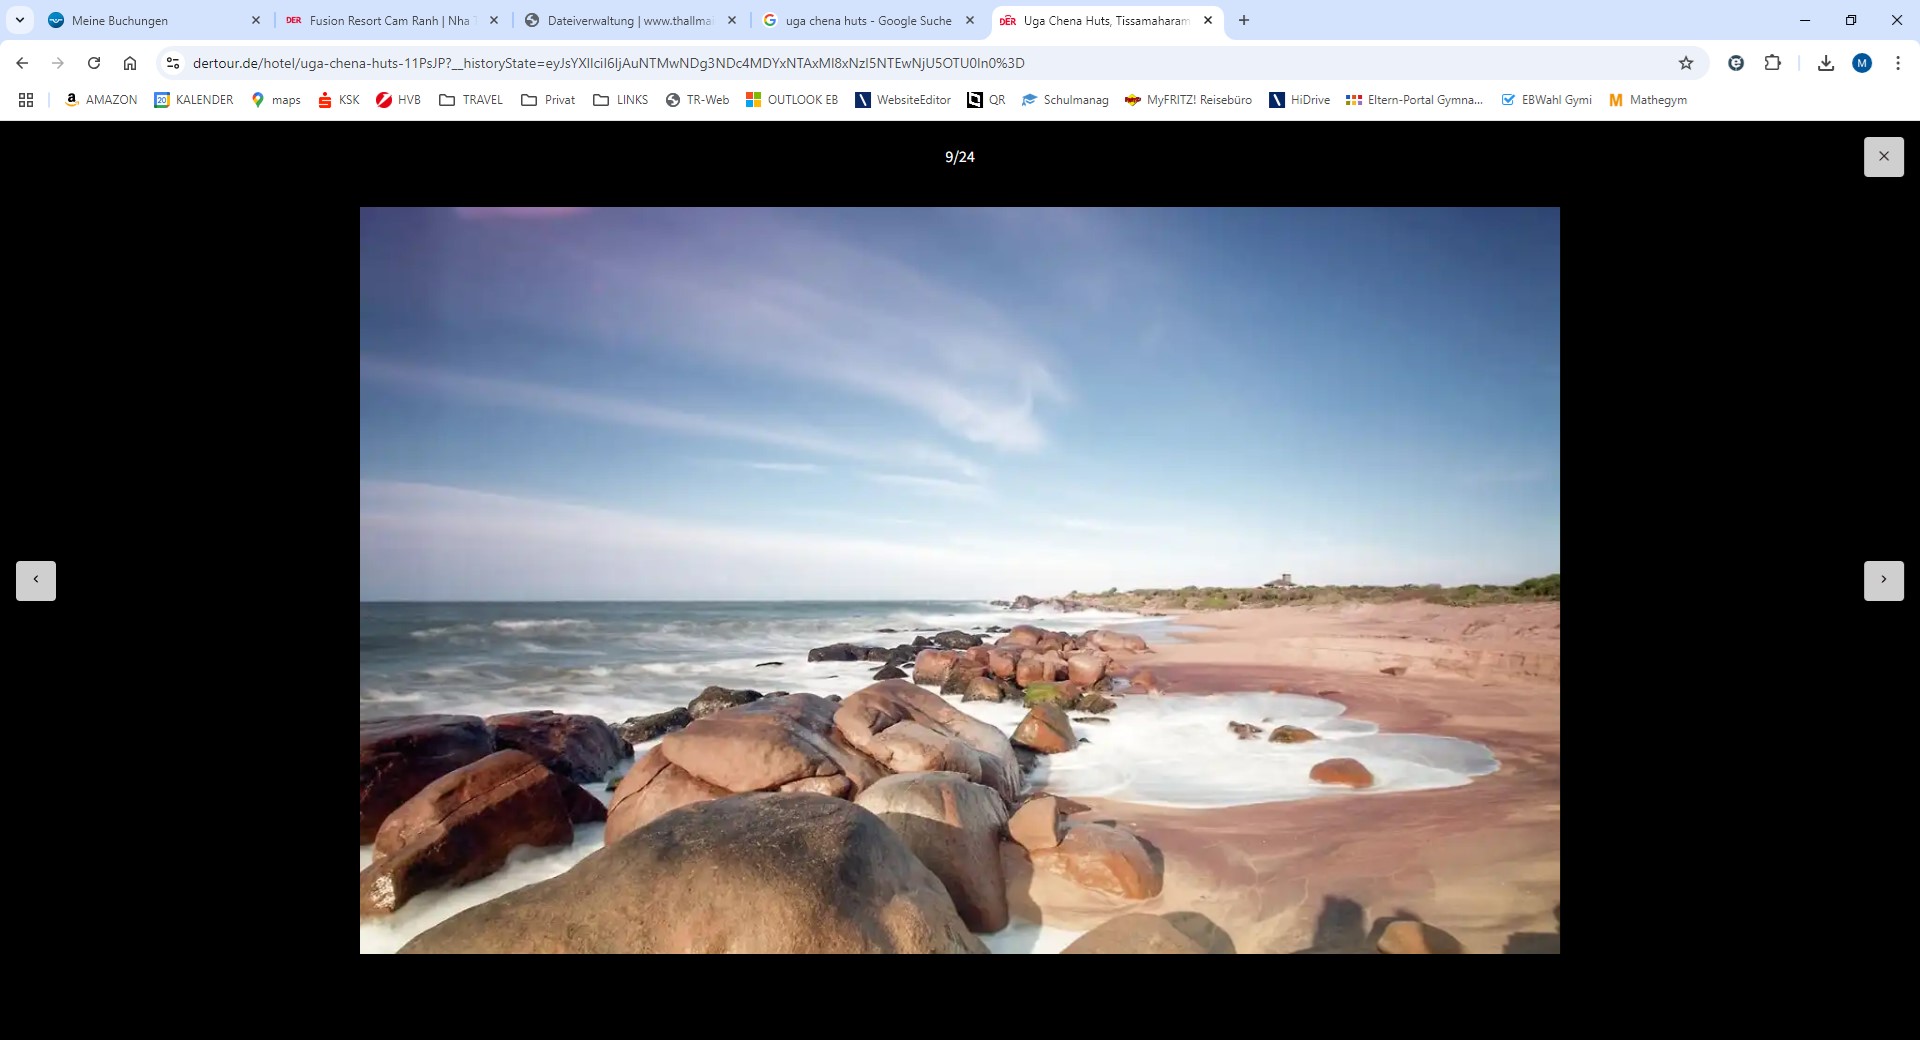Open the AMAZON bookmark
The width and height of the screenshot is (1920, 1040).
click(x=101, y=100)
